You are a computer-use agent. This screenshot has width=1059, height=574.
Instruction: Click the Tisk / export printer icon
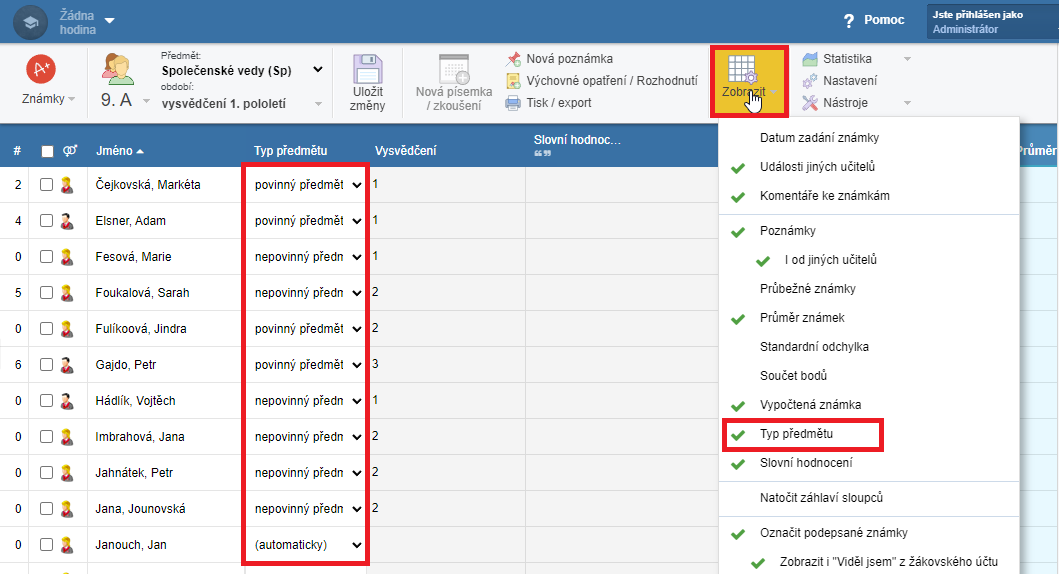click(x=513, y=103)
